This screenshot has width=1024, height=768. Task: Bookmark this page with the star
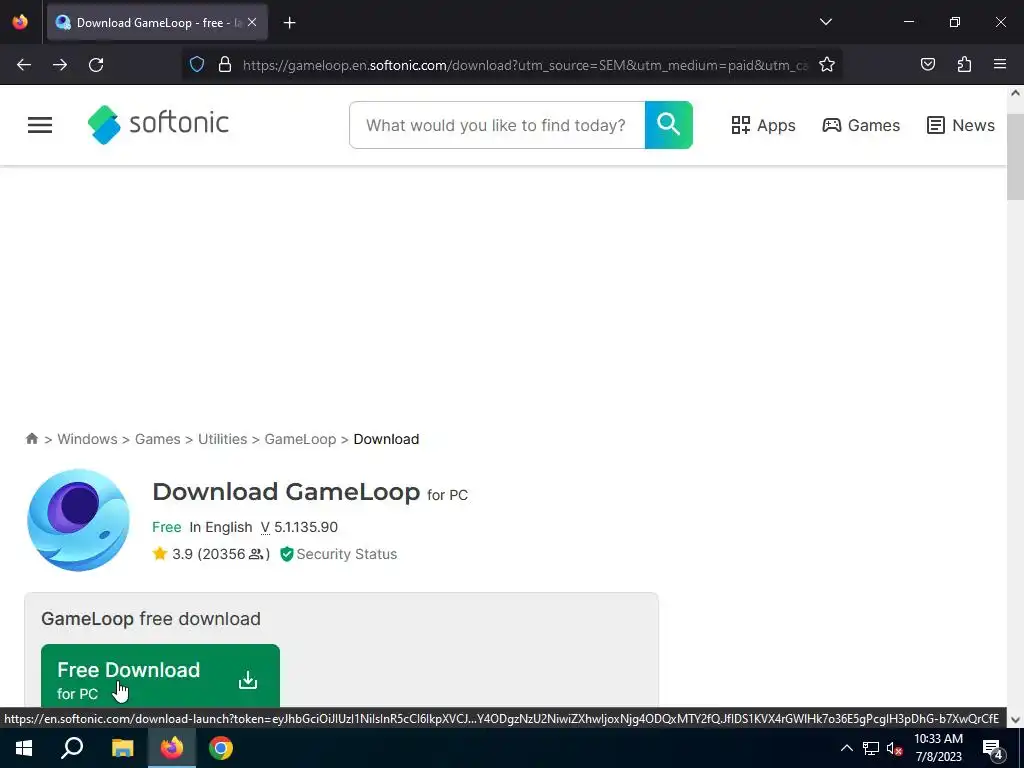point(827,64)
